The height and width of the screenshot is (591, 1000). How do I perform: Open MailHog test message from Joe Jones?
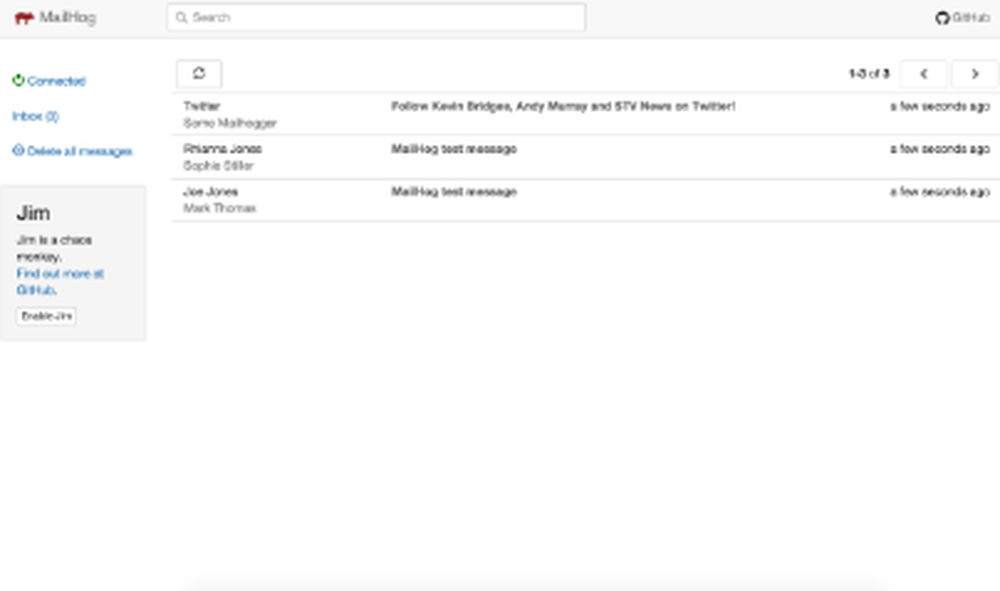453,192
